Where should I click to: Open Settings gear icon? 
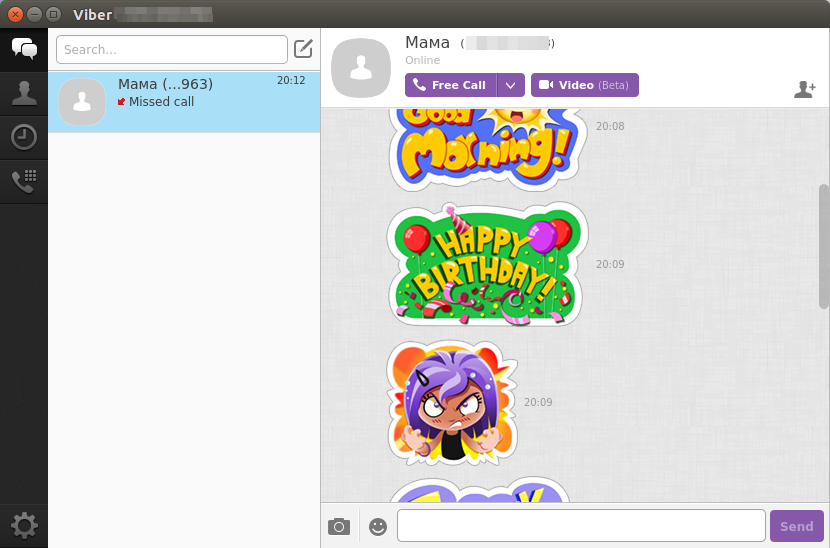(x=24, y=525)
